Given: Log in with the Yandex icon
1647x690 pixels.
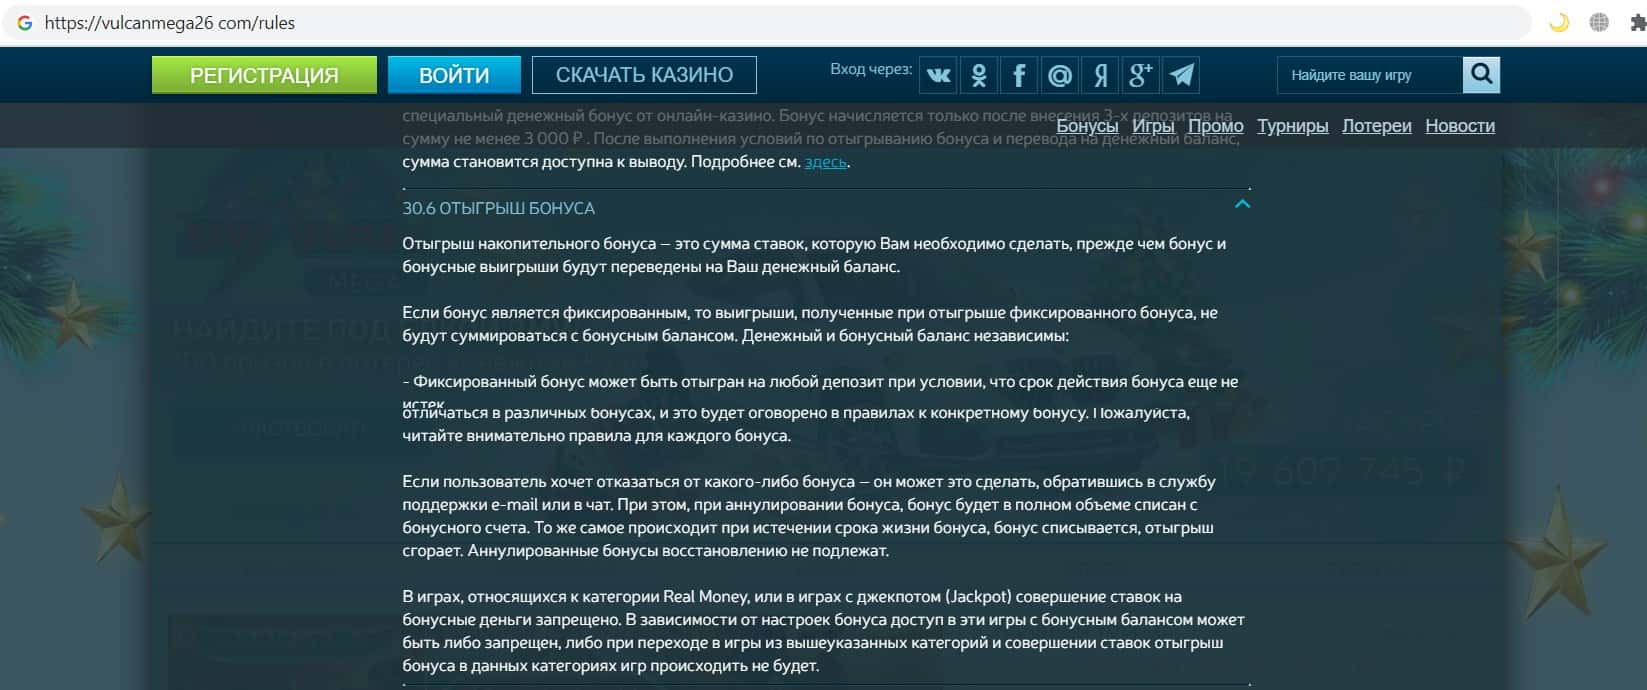Looking at the screenshot, I should [1101, 75].
